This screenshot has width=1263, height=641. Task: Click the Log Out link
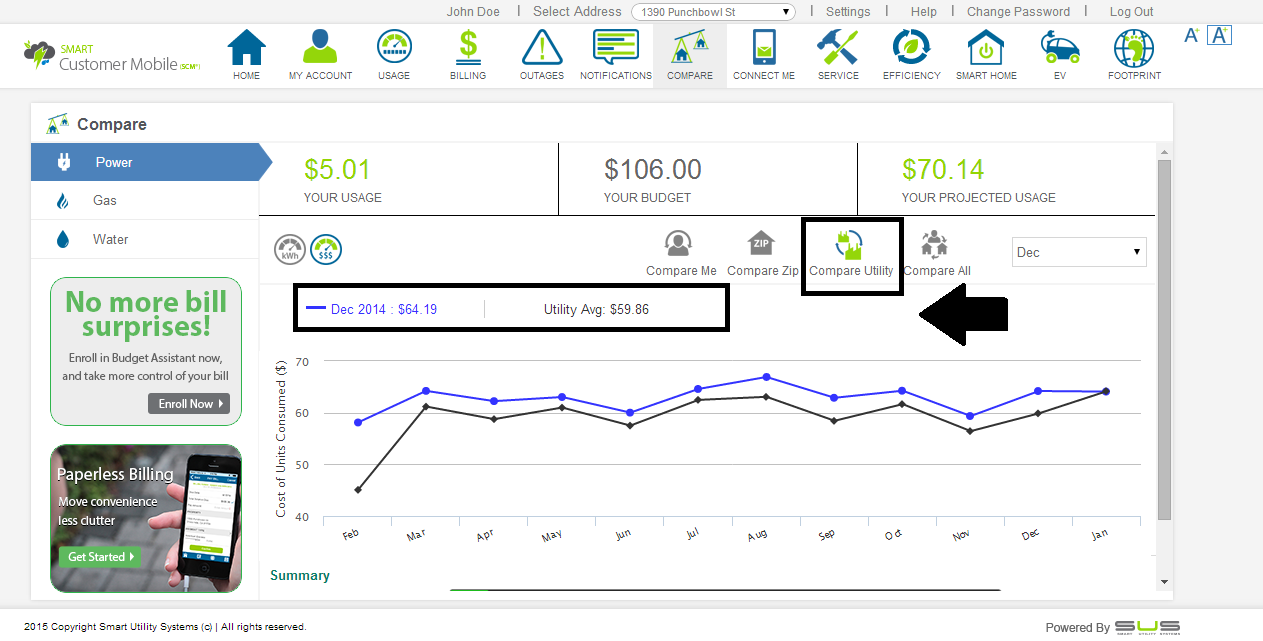point(1131,12)
